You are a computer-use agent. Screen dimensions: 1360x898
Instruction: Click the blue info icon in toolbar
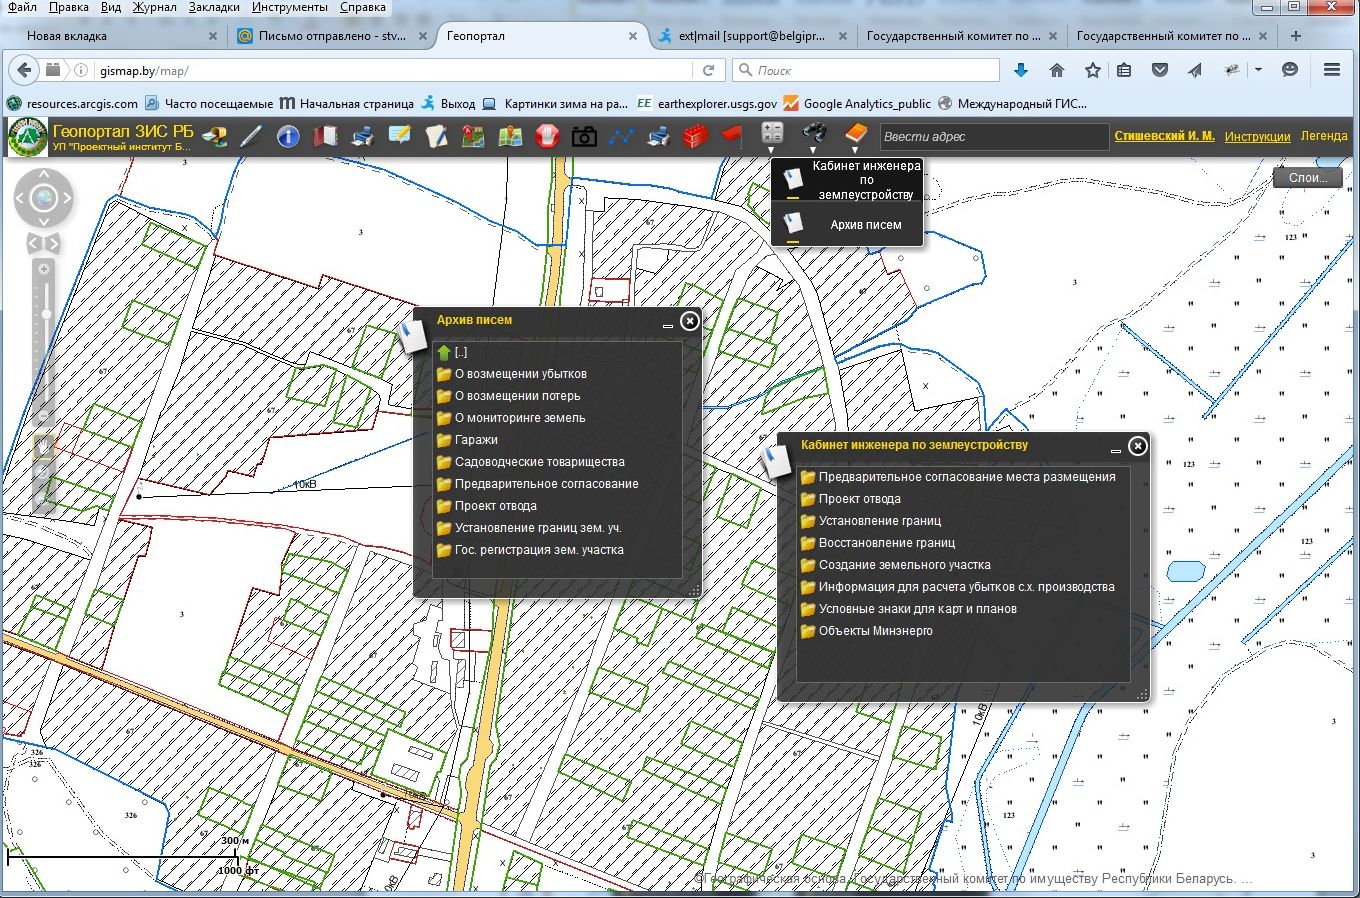click(x=288, y=136)
